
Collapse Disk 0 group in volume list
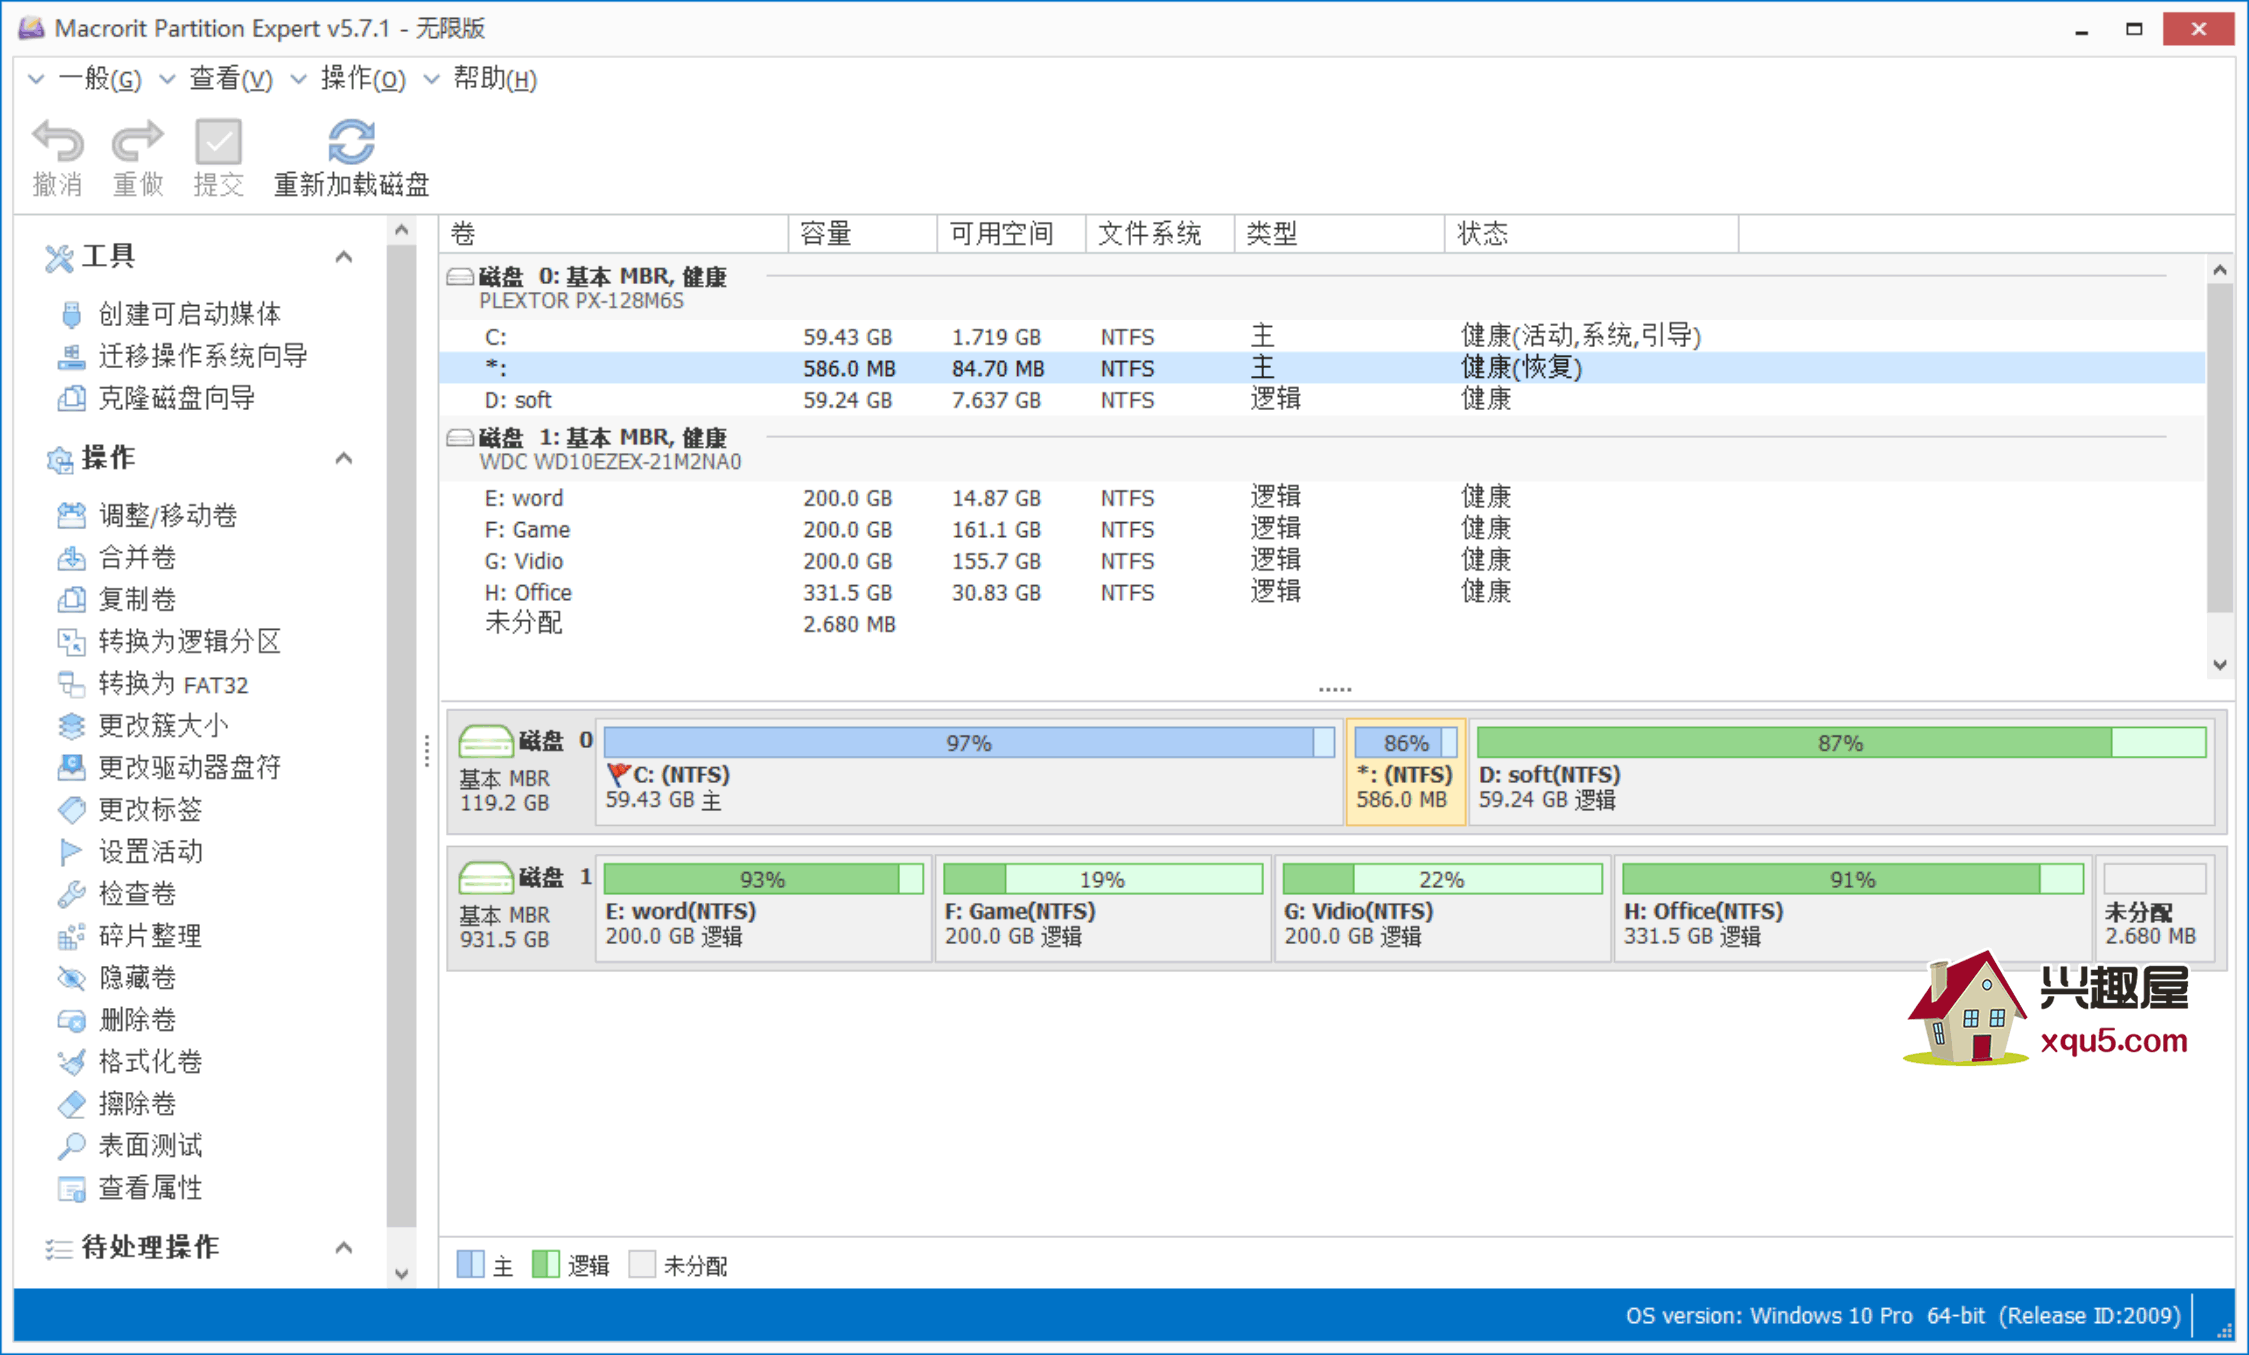(x=460, y=276)
